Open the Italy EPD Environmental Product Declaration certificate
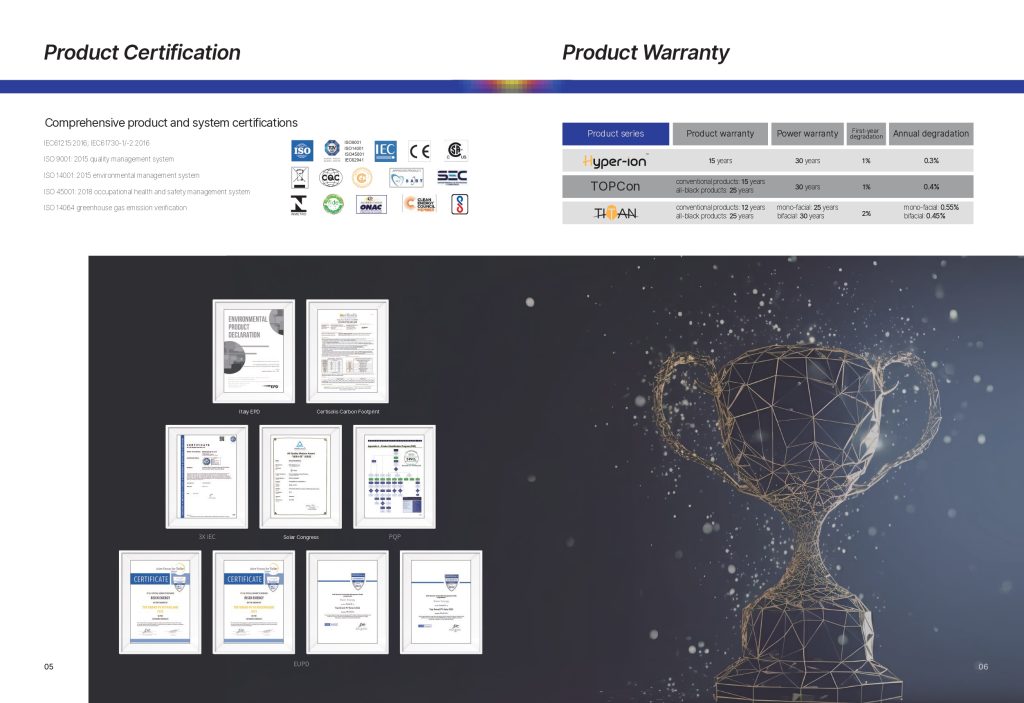The image size is (1024, 703). [x=253, y=351]
